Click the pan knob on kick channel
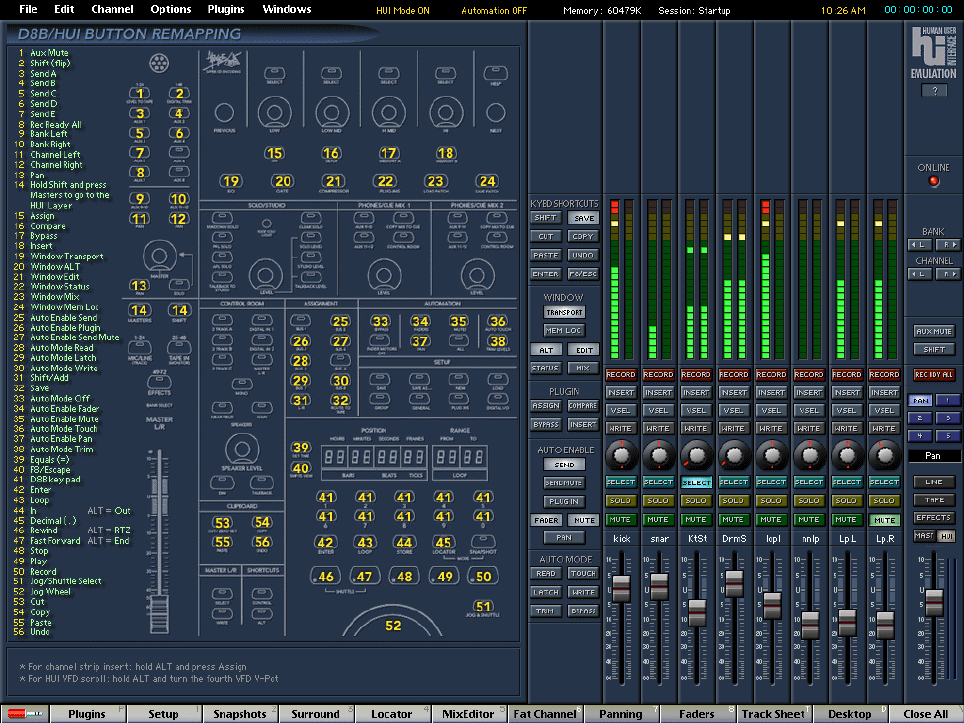Screen dimensions: 964x723 620,456
